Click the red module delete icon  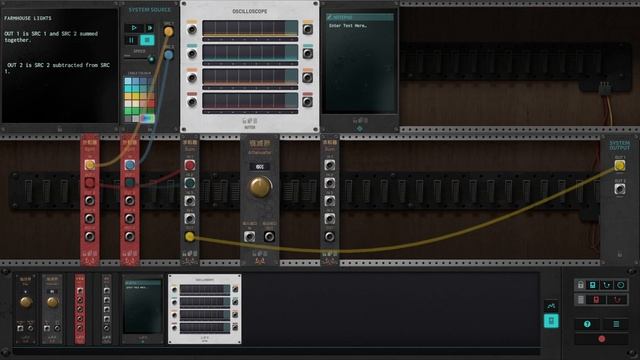point(596,300)
